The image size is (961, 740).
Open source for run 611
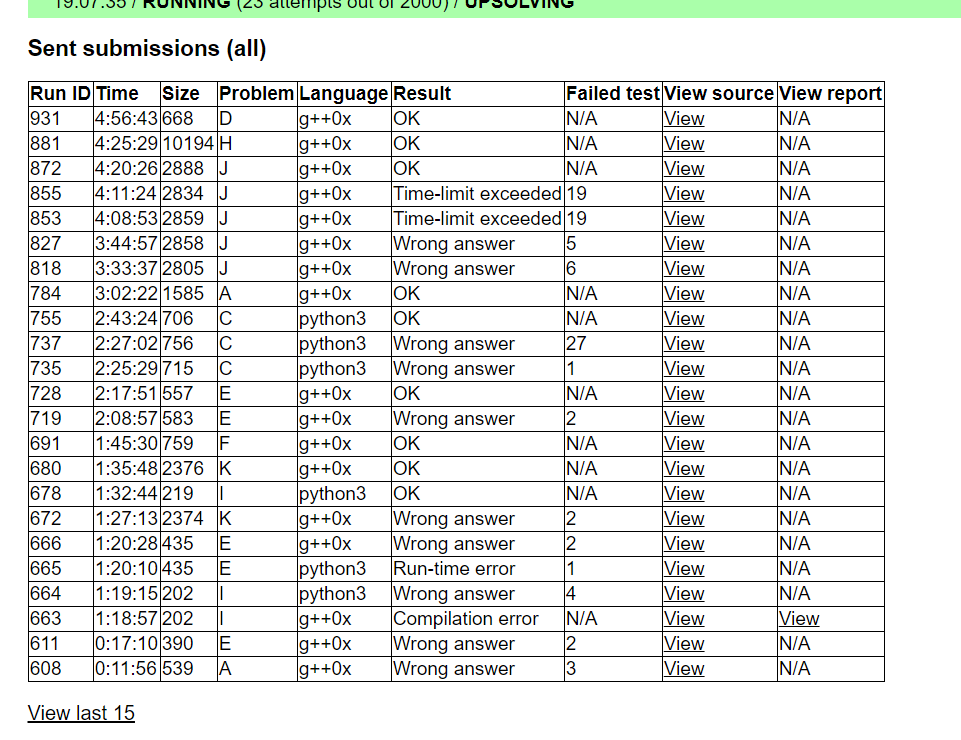[684, 644]
